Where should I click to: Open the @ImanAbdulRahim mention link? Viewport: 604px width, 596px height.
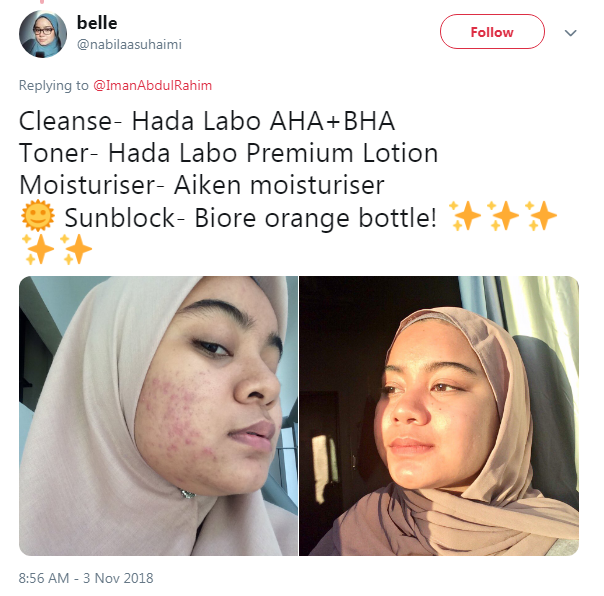(153, 85)
